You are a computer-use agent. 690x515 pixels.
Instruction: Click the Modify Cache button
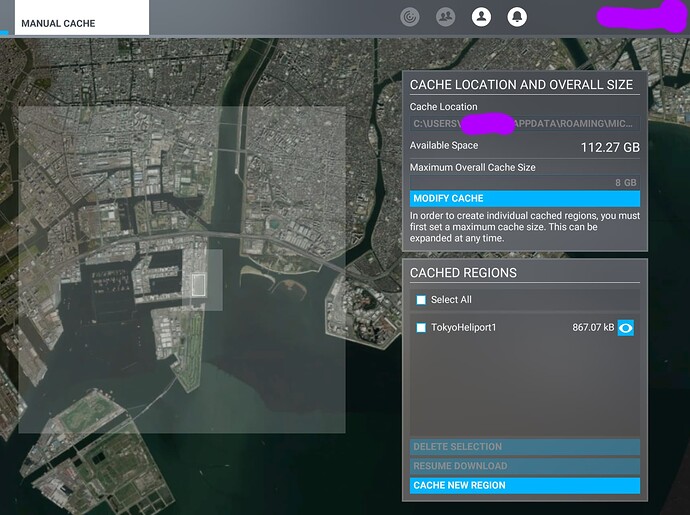(525, 199)
